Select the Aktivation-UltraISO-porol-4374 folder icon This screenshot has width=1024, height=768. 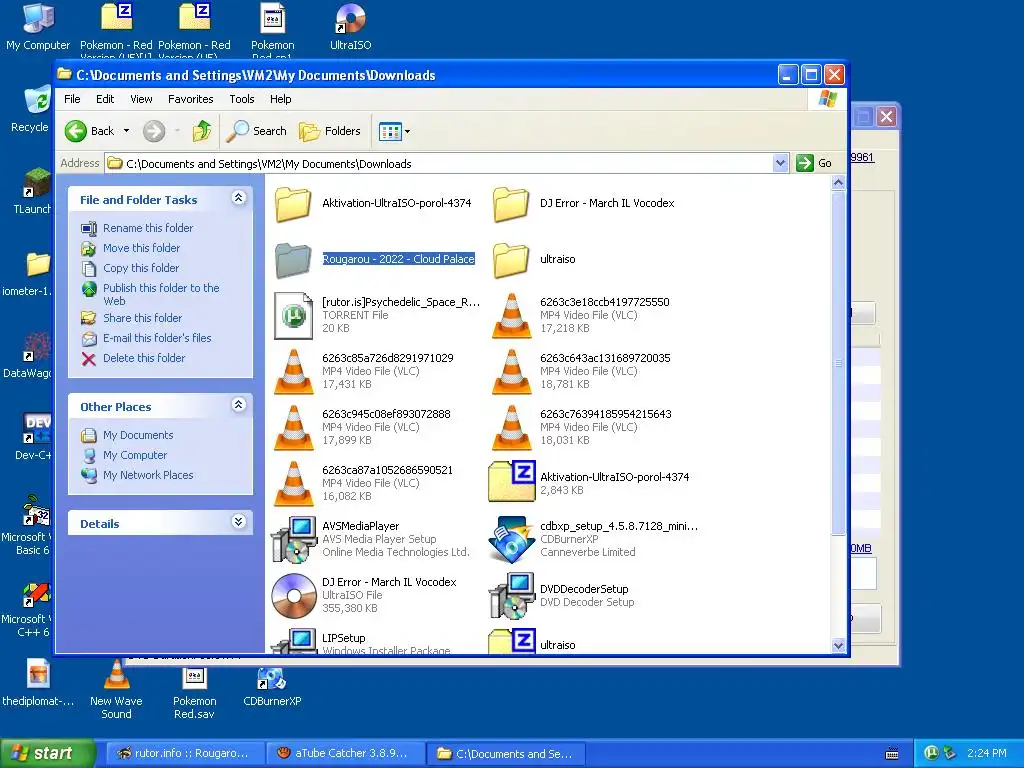(293, 204)
